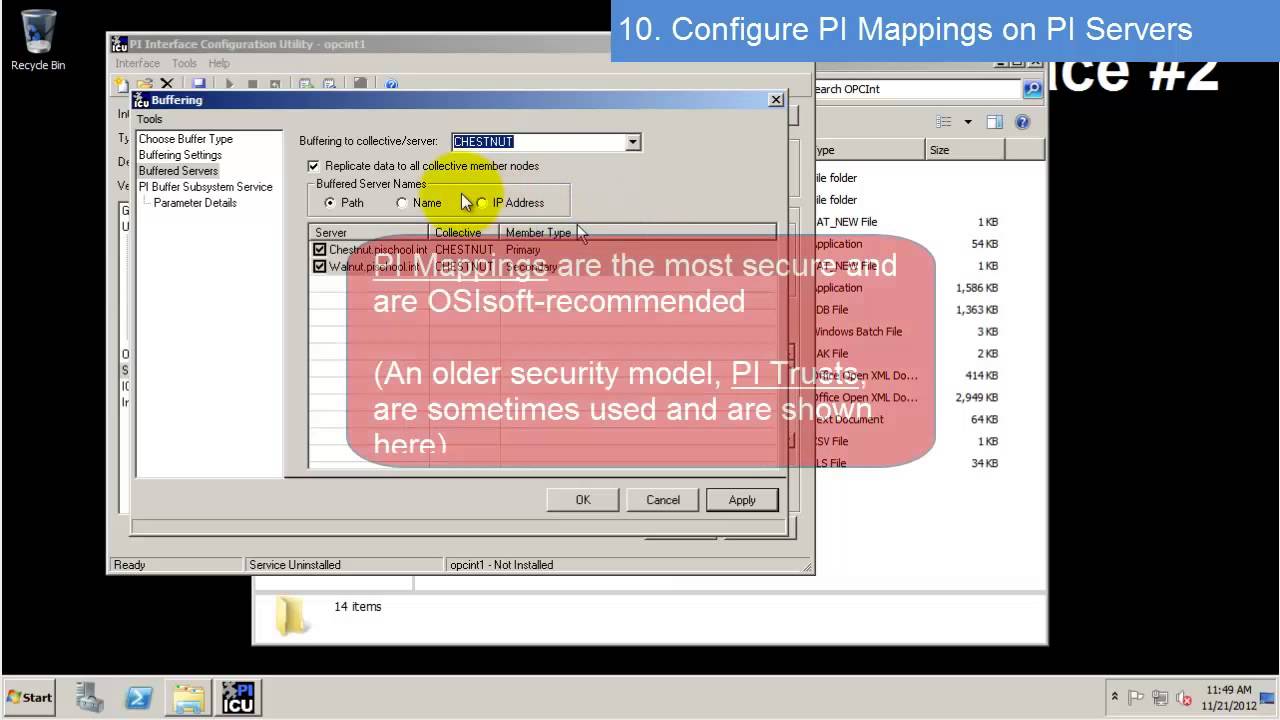Select the IP Address radio button
Viewport: 1280px width, 720px height.
482,203
